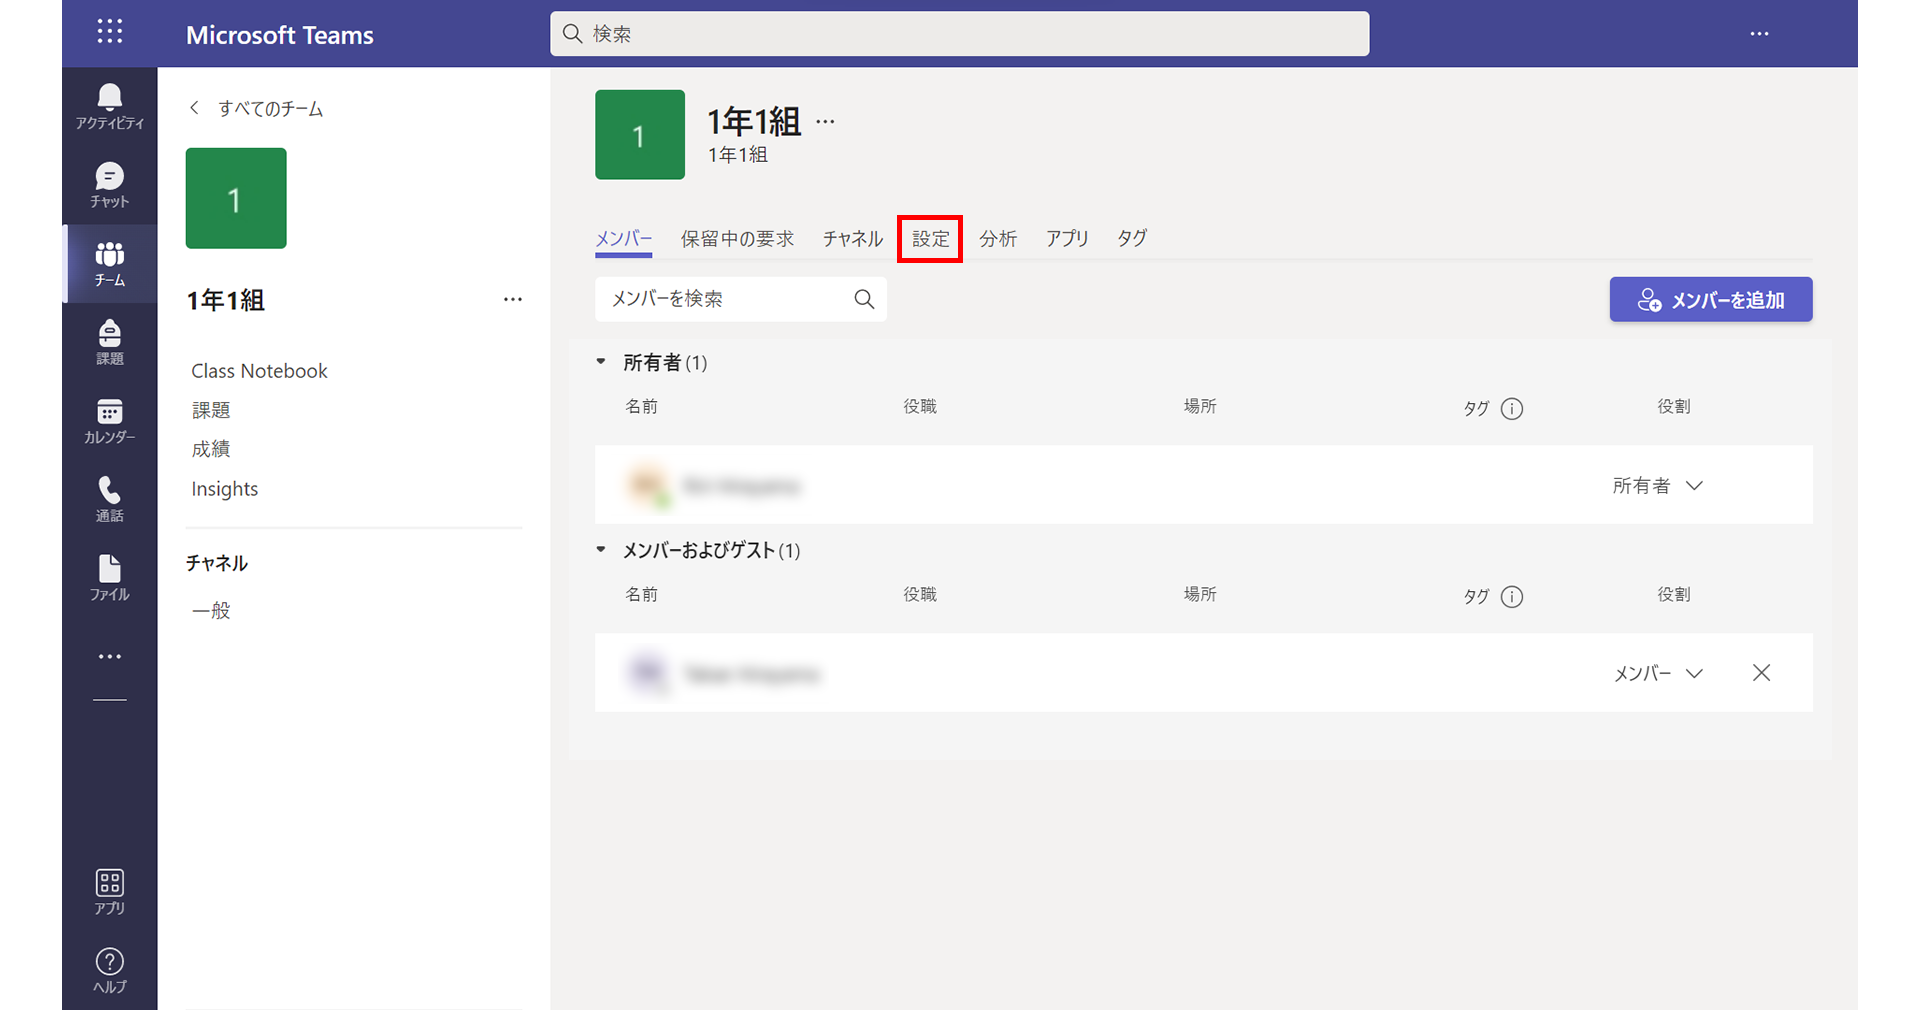Open the Files icon in sidebar

point(110,578)
